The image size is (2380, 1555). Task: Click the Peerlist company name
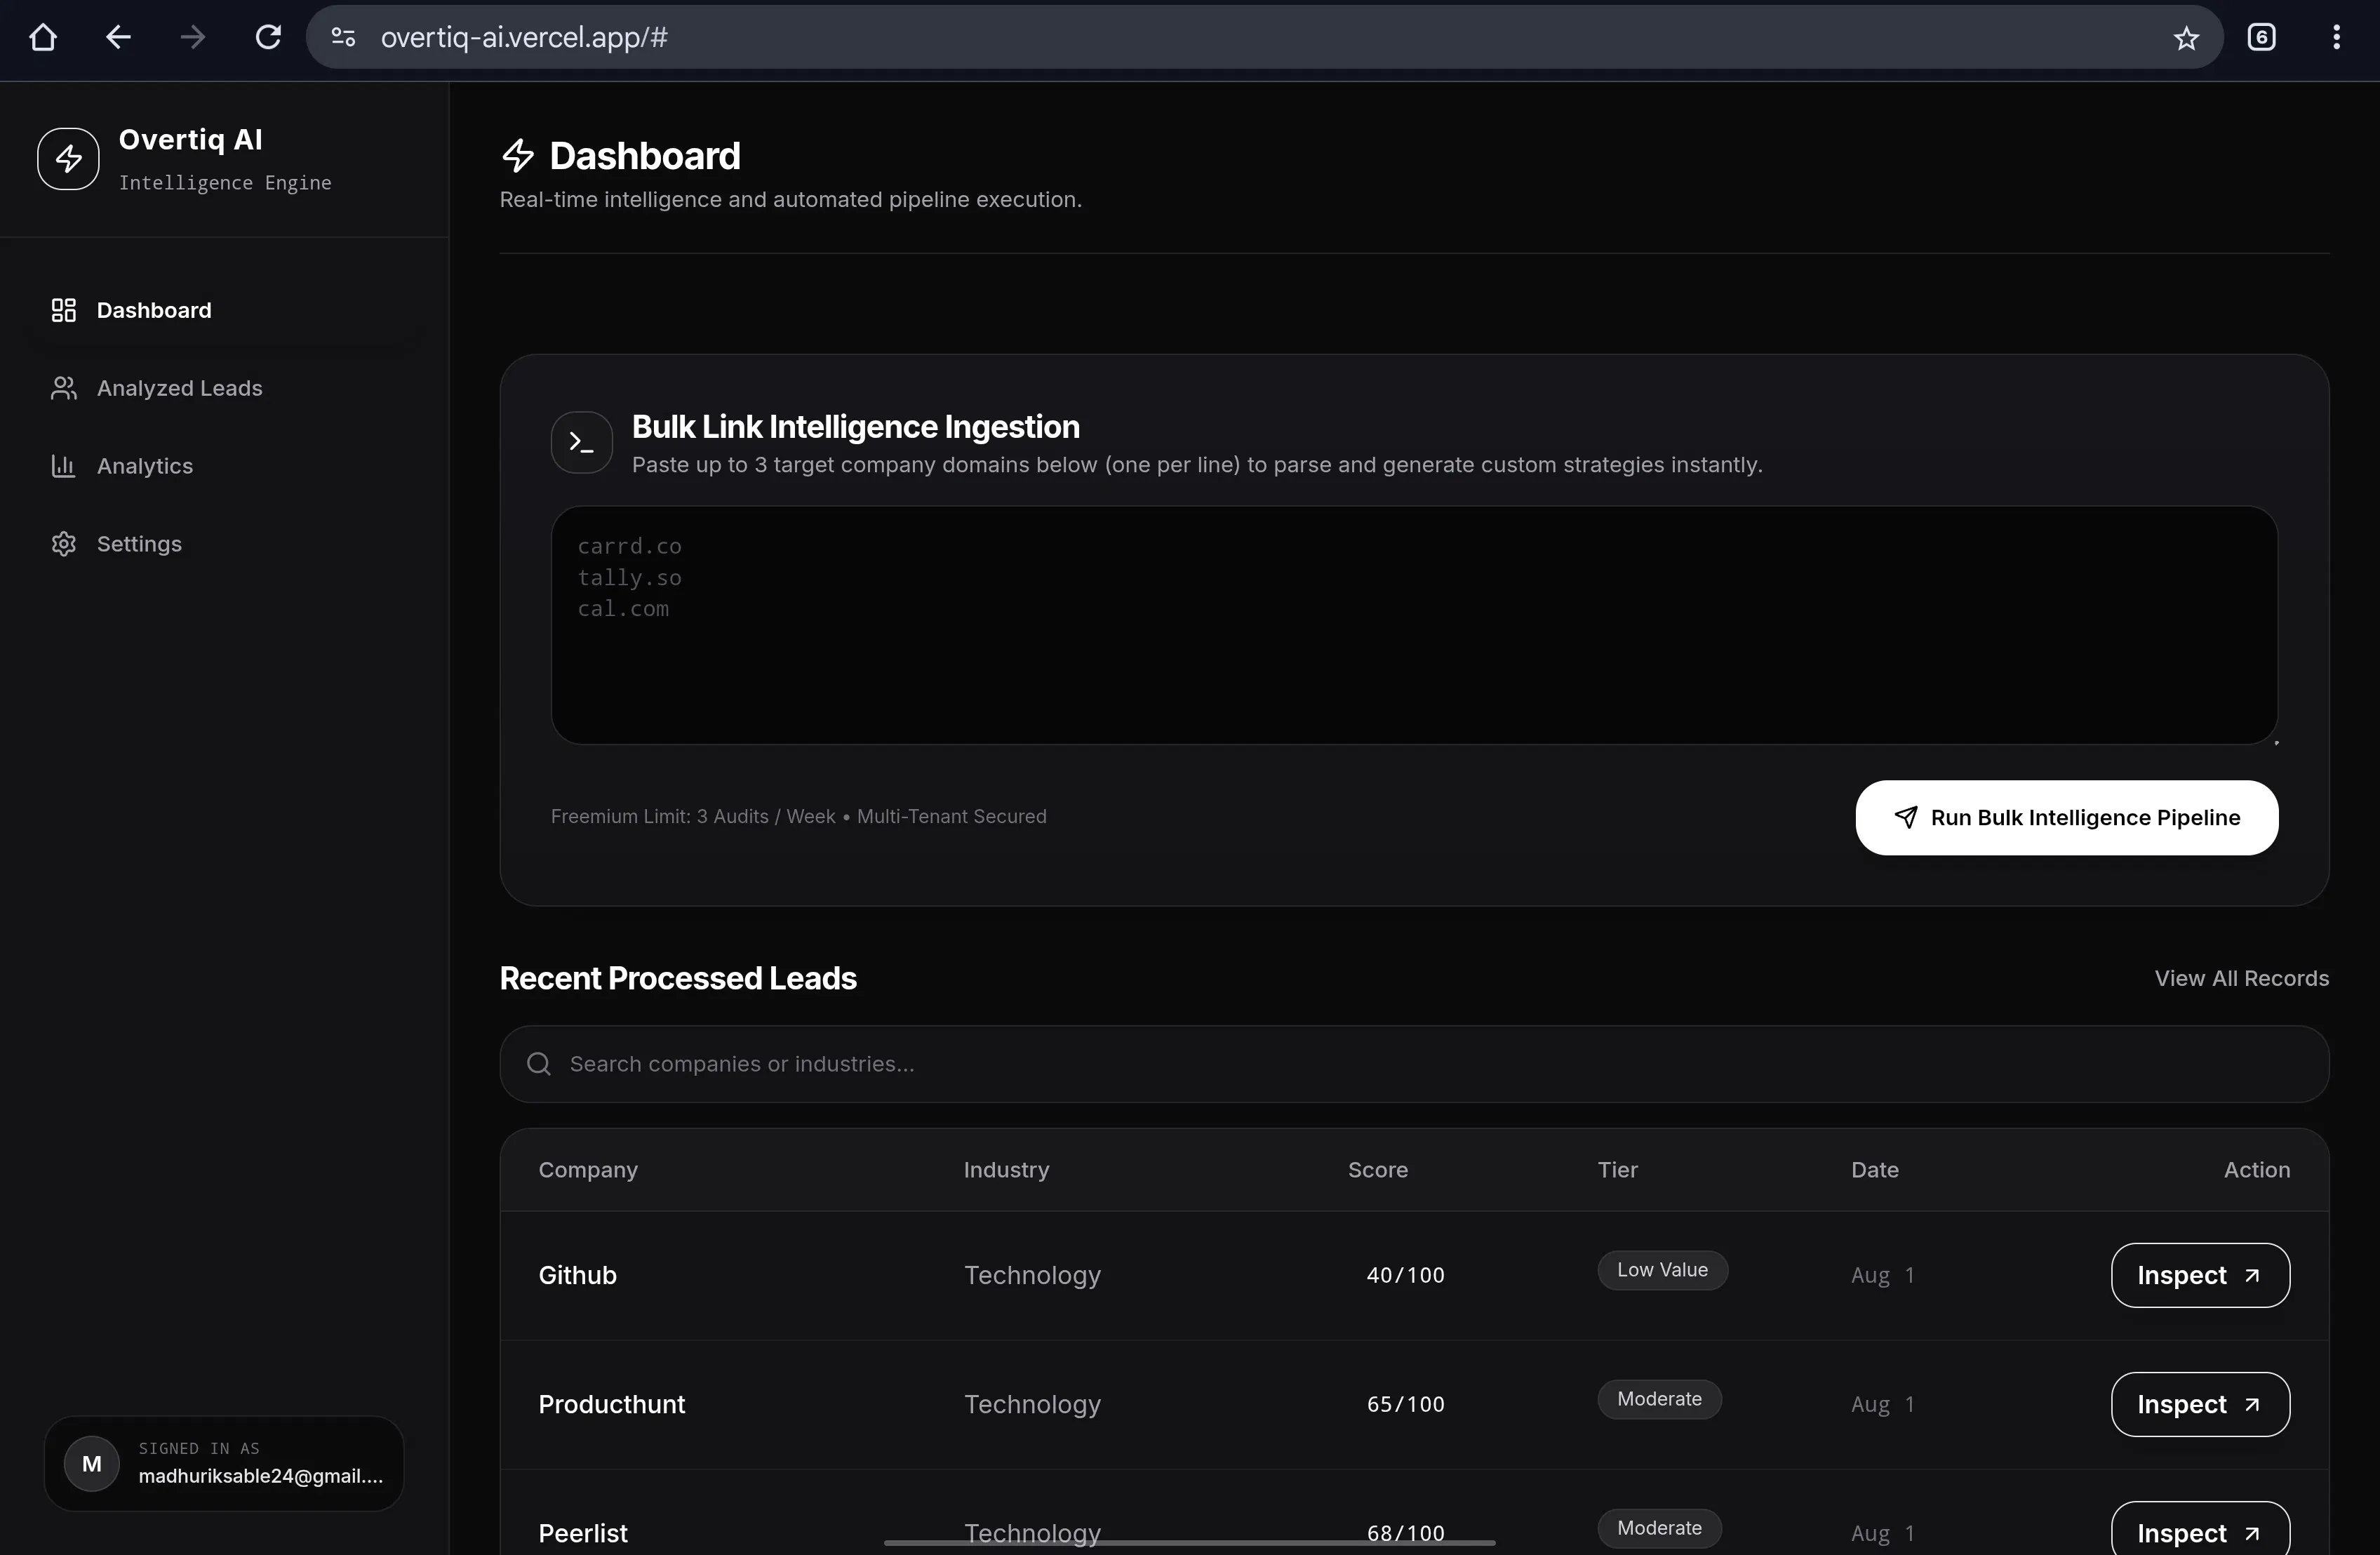tap(583, 1533)
